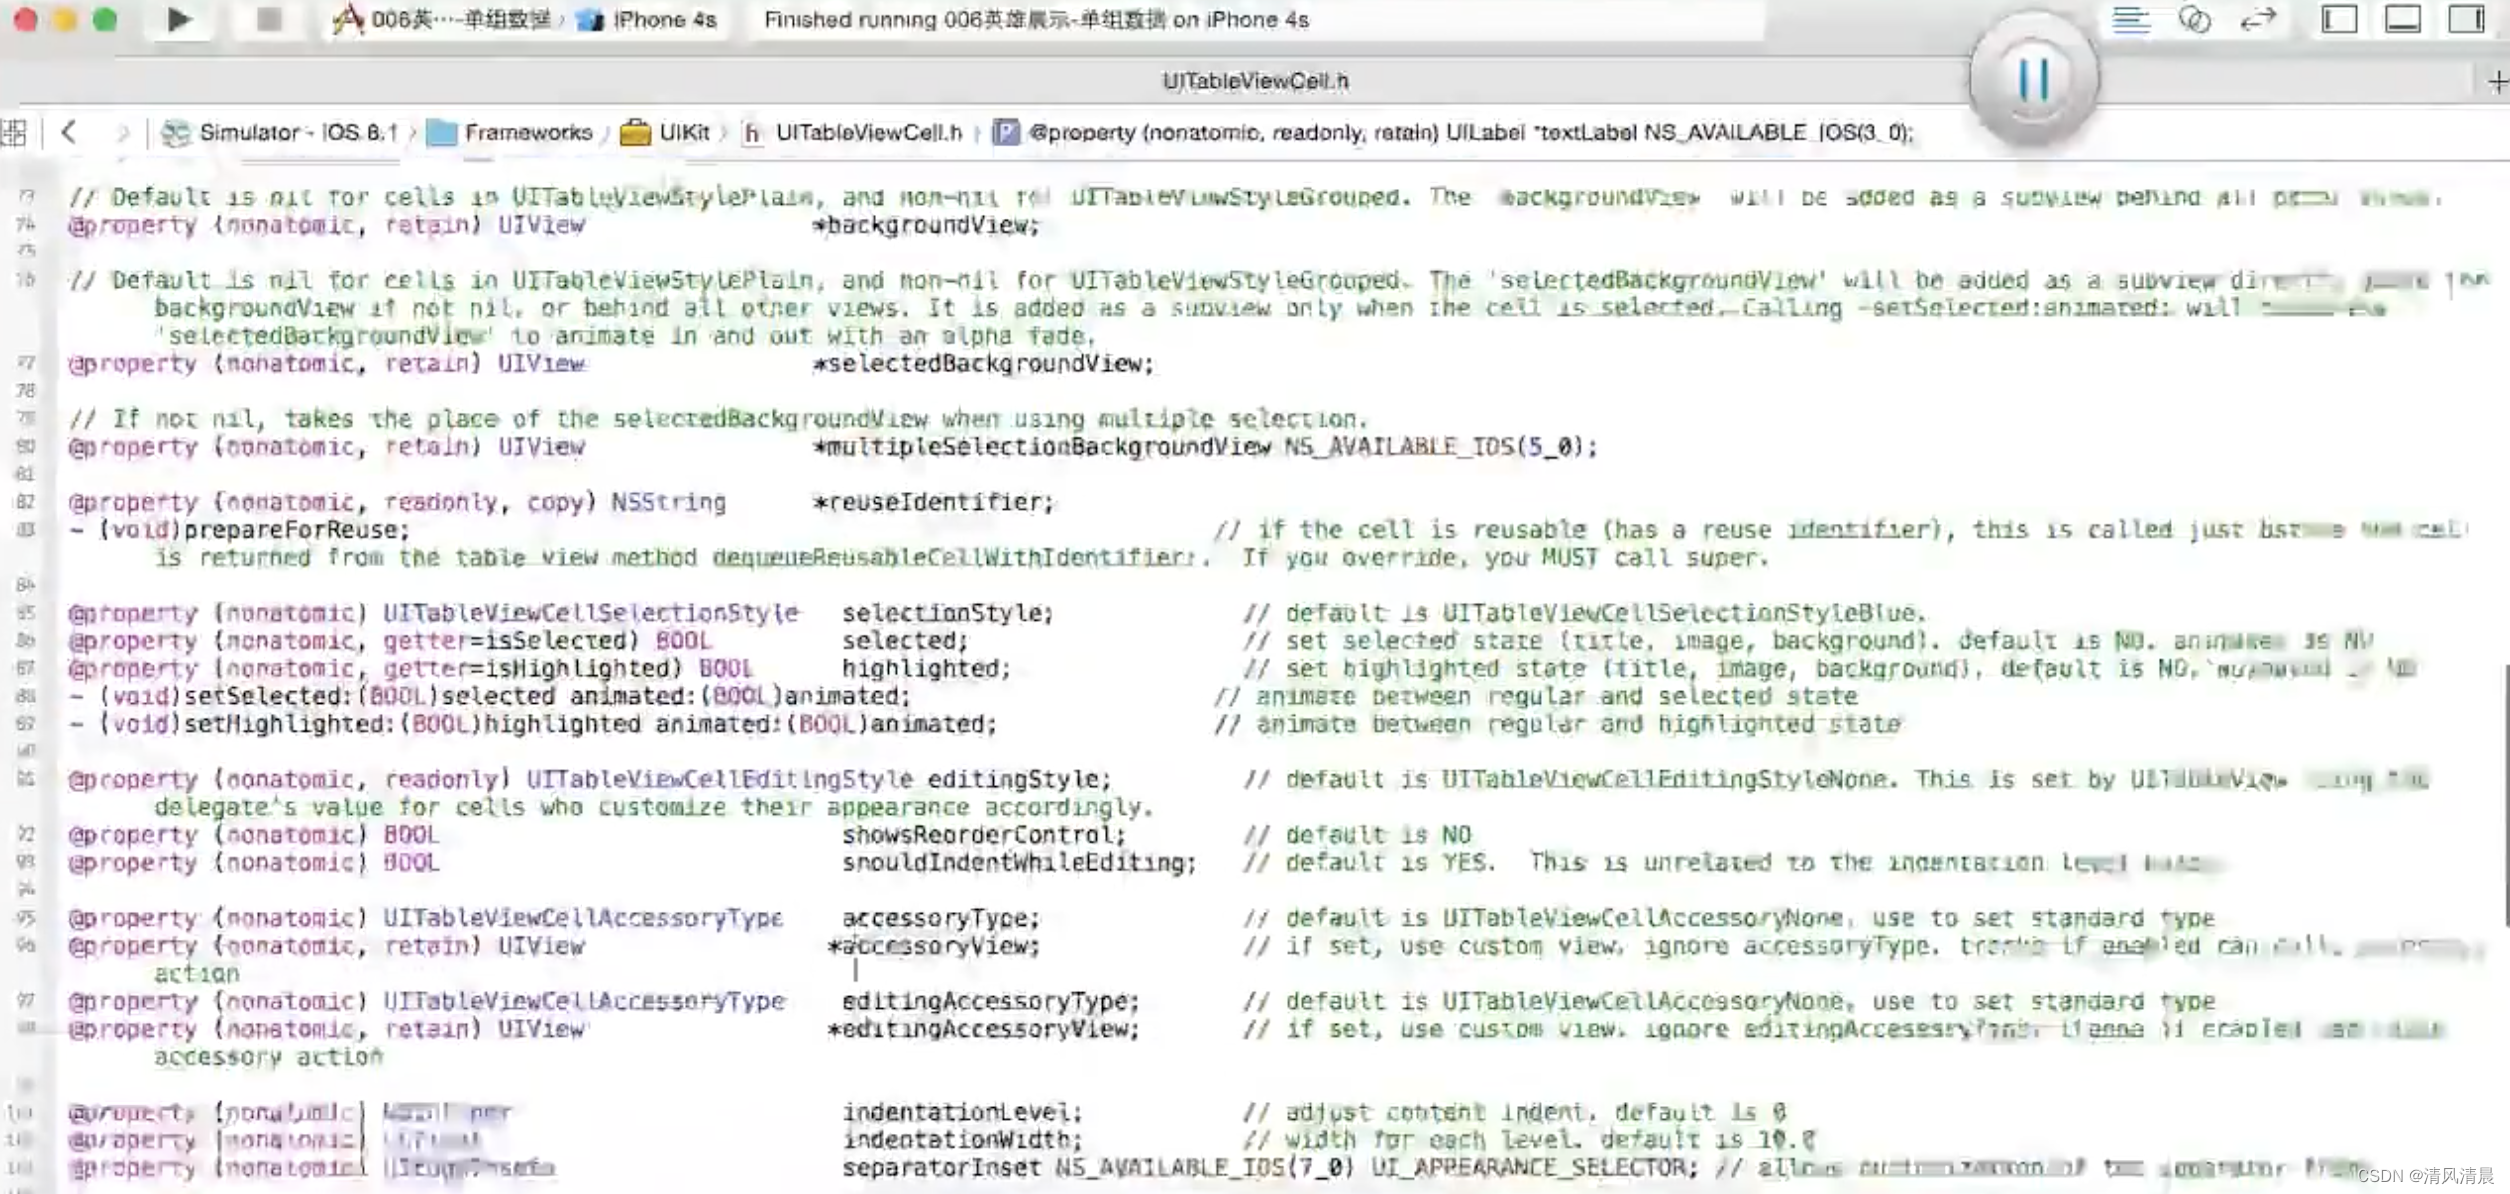Toggle the Debug area panel
The width and height of the screenshot is (2510, 1194).
pos(2402,19)
